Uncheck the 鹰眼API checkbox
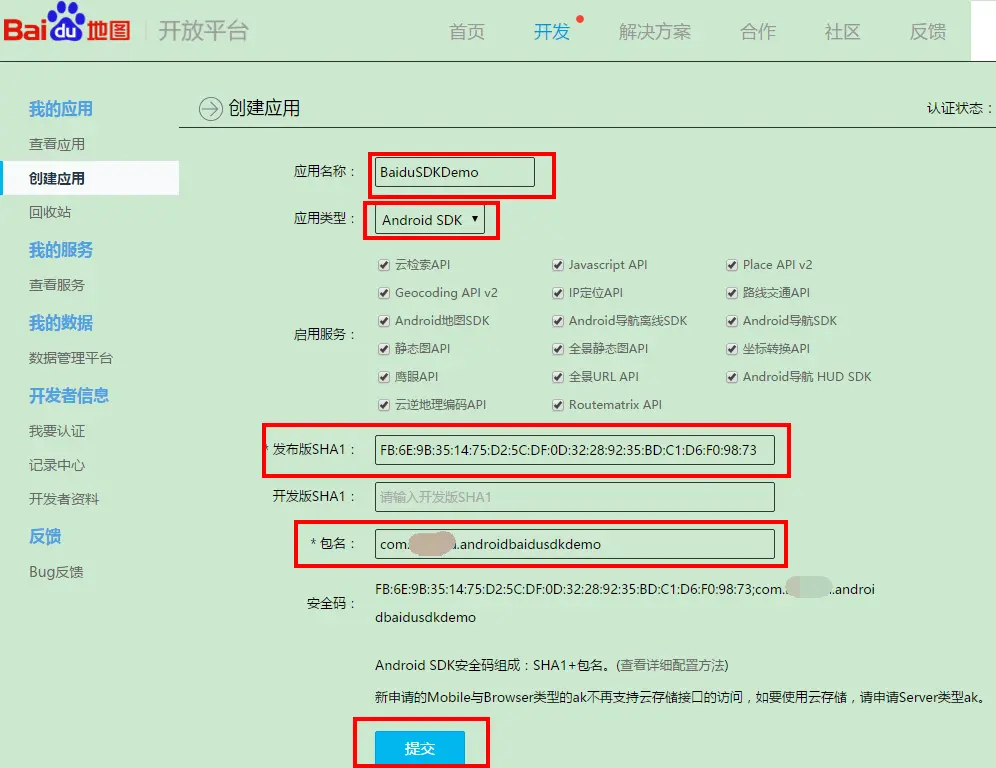The width and height of the screenshot is (996, 768). [384, 377]
